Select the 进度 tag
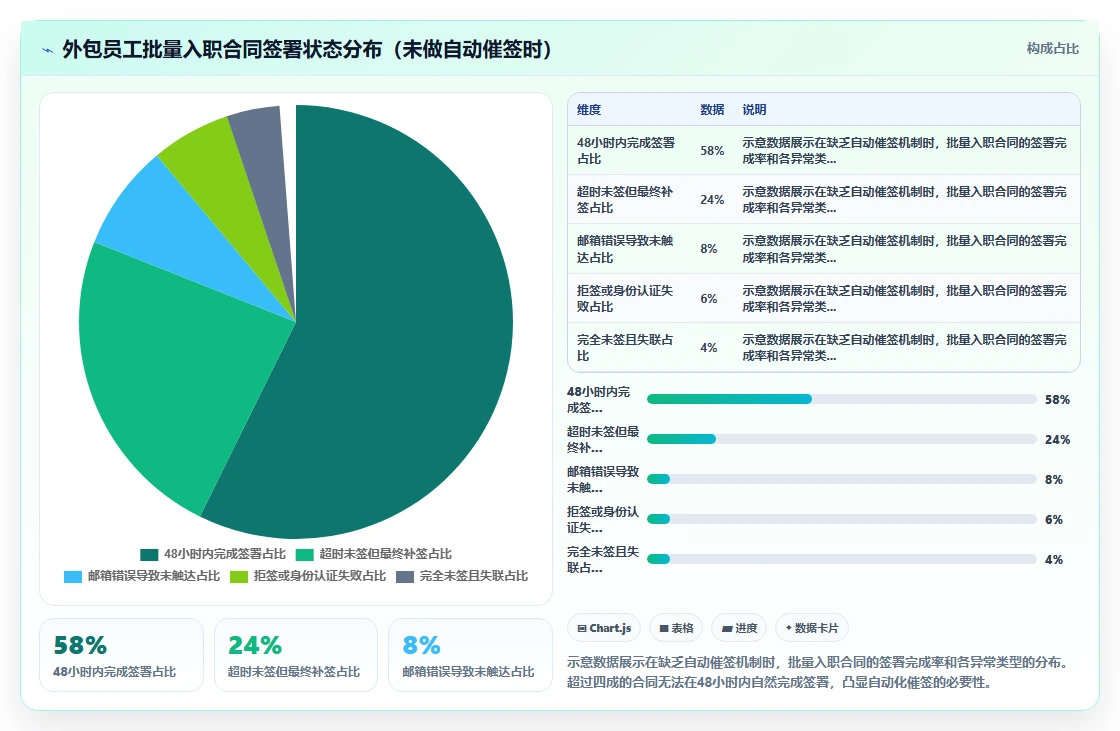The height and width of the screenshot is (731, 1120). tap(739, 628)
